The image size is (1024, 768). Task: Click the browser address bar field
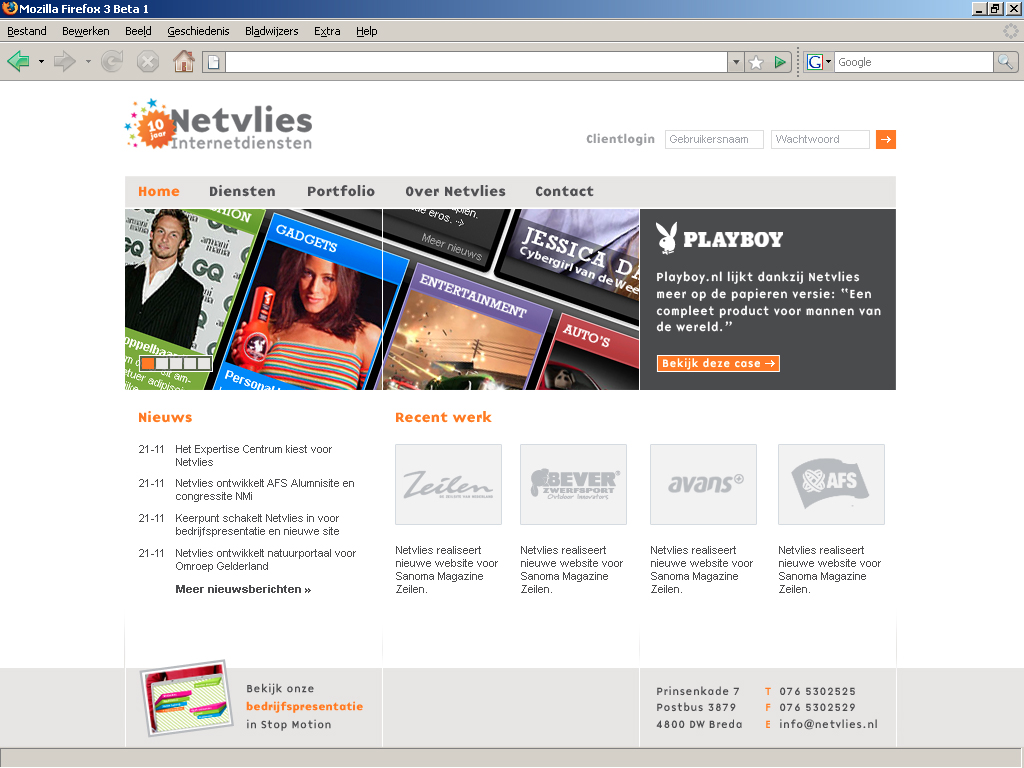[x=476, y=62]
